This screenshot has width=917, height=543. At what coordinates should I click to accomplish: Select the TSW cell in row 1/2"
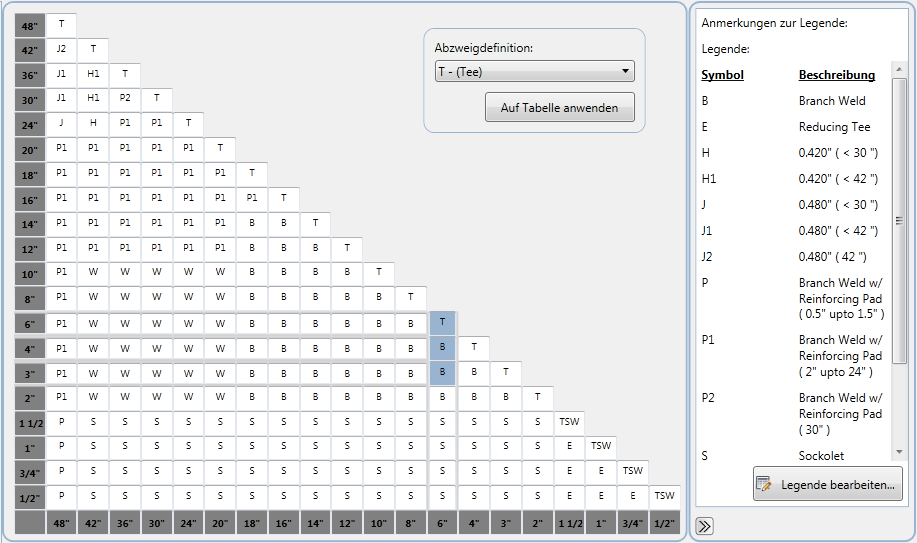pos(664,496)
